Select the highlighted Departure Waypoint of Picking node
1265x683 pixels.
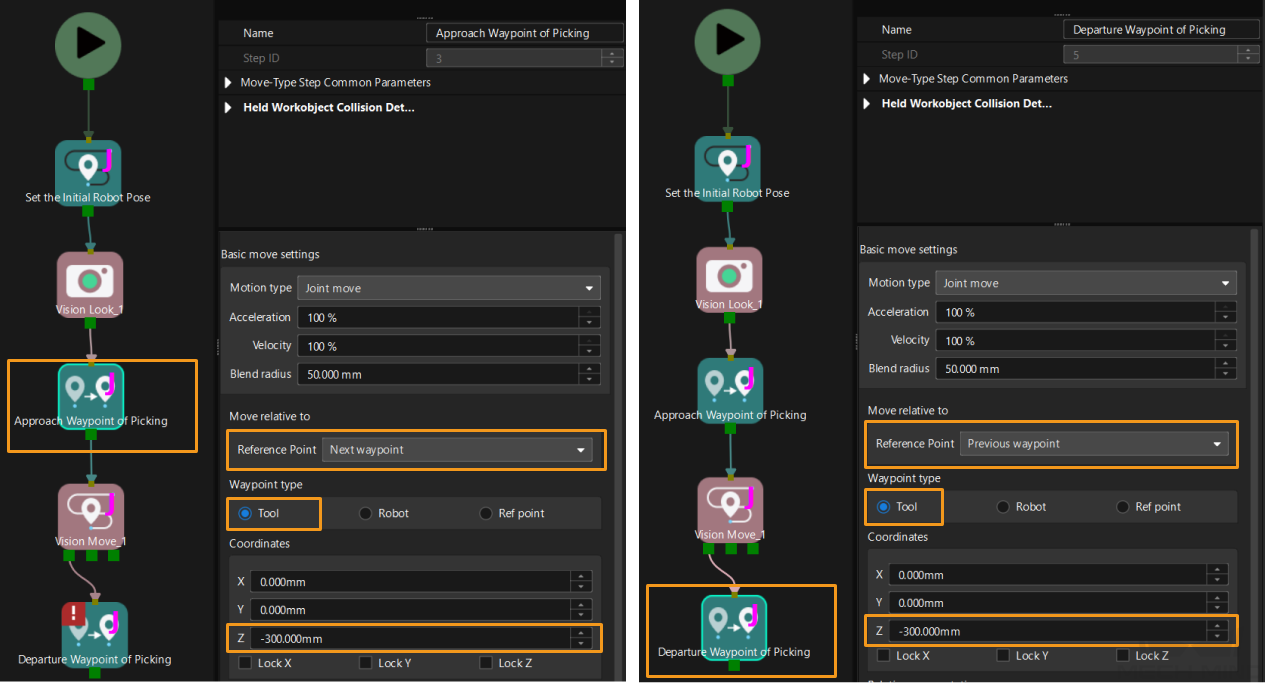734,620
